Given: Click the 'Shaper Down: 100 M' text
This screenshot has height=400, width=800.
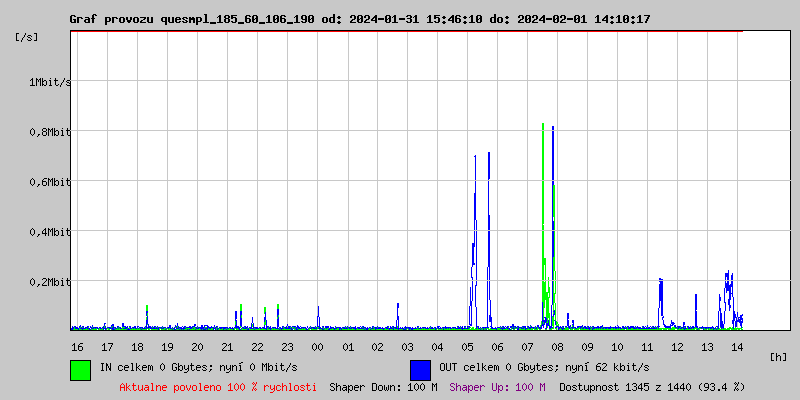Looking at the screenshot, I should pos(383,386).
